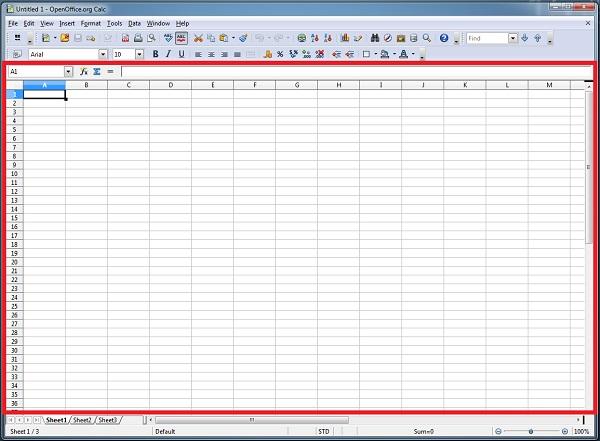Open the Format menu

[91, 23]
